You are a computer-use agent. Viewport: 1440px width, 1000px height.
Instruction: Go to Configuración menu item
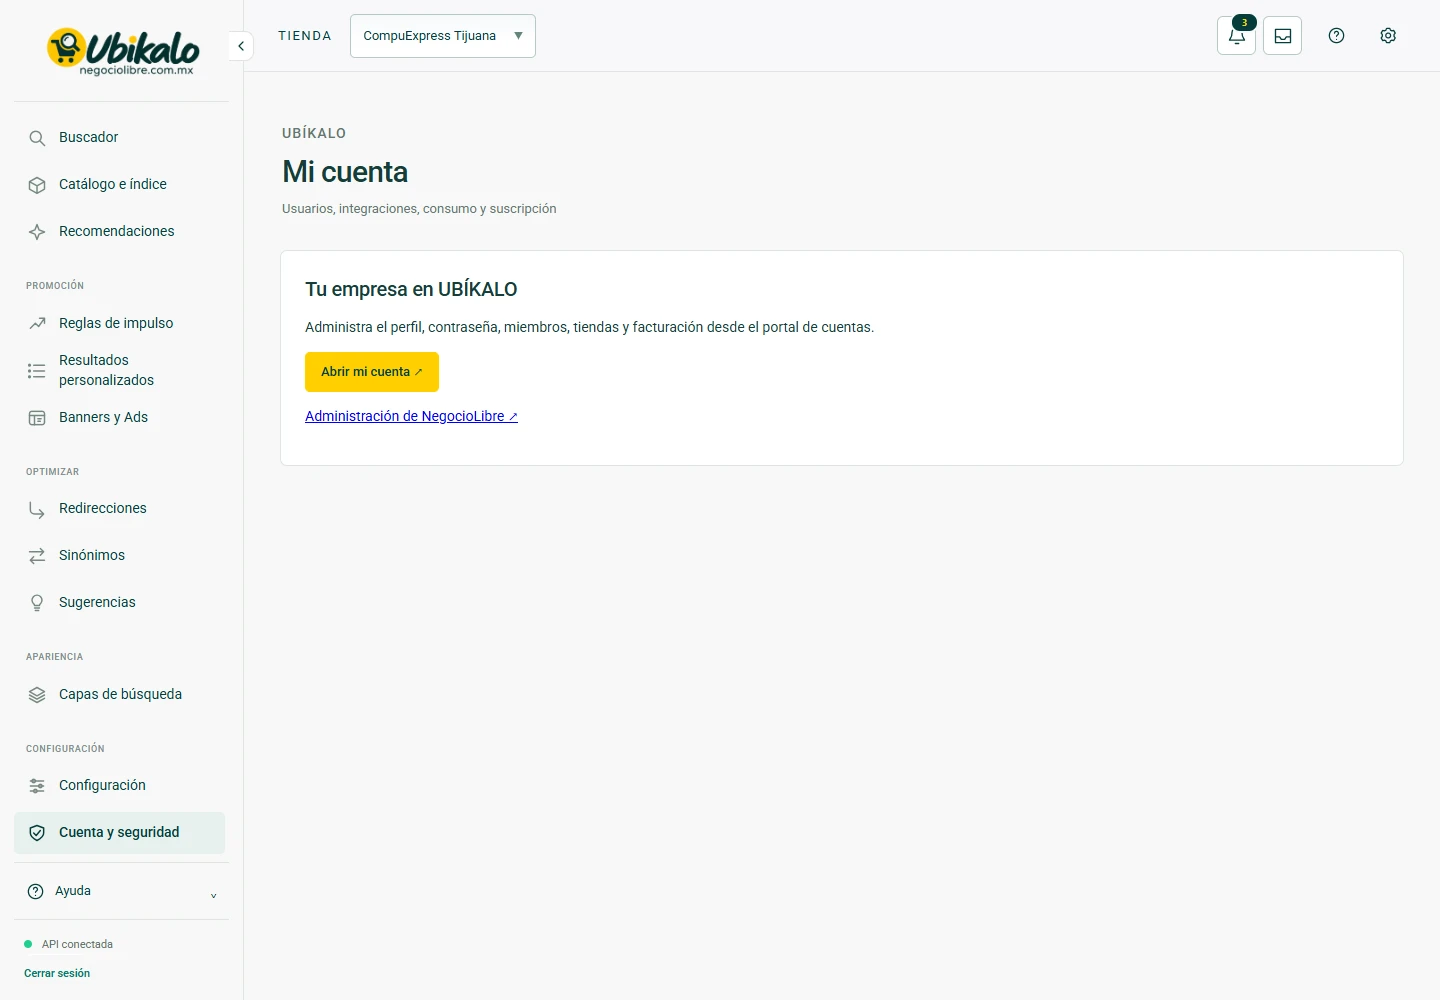click(120, 786)
